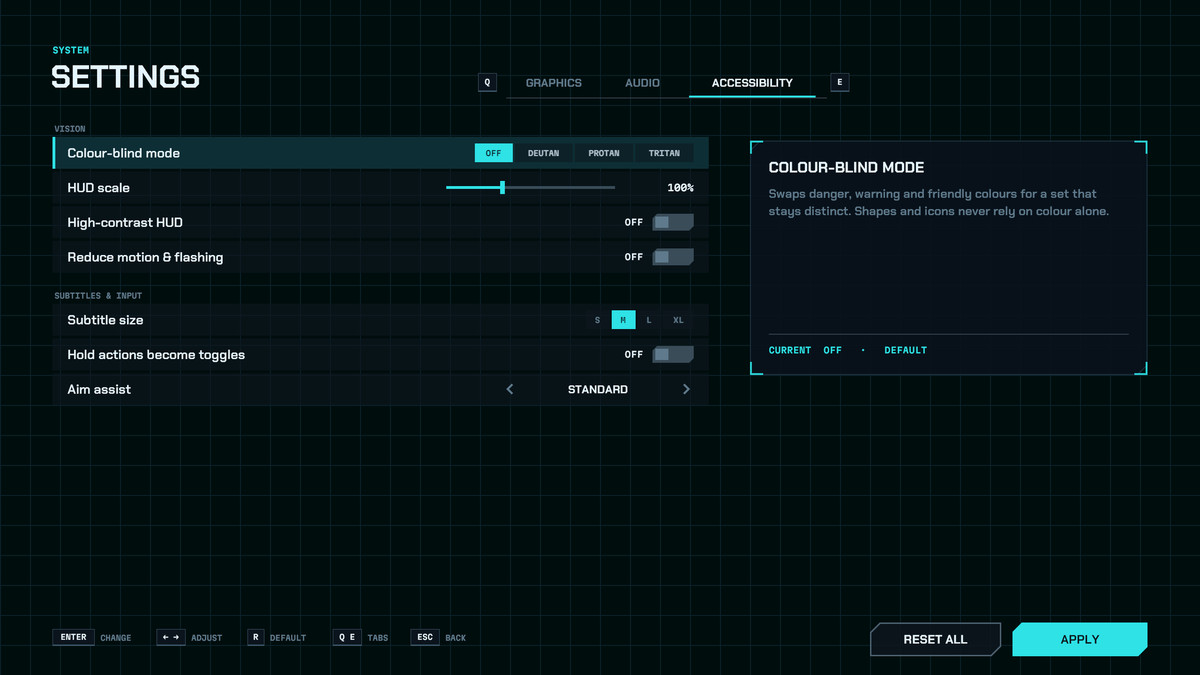Click the unfilled part of HUD scale track
Viewport: 1200px width, 675px height.
pyautogui.click(x=560, y=187)
